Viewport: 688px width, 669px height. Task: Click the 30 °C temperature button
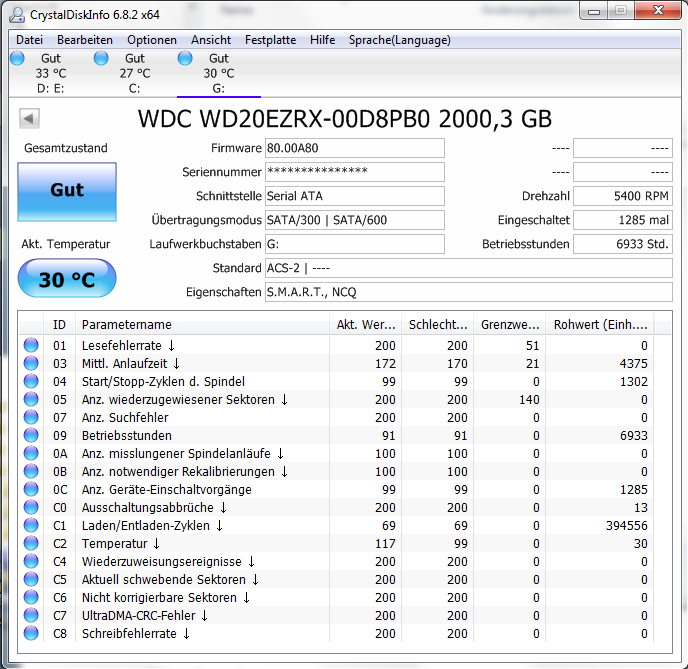(67, 278)
